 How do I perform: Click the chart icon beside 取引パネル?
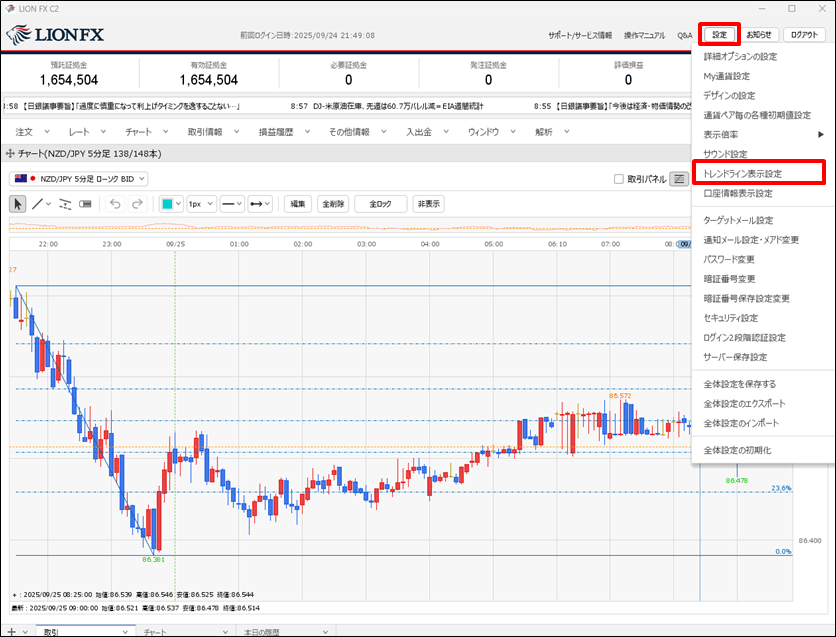click(679, 179)
